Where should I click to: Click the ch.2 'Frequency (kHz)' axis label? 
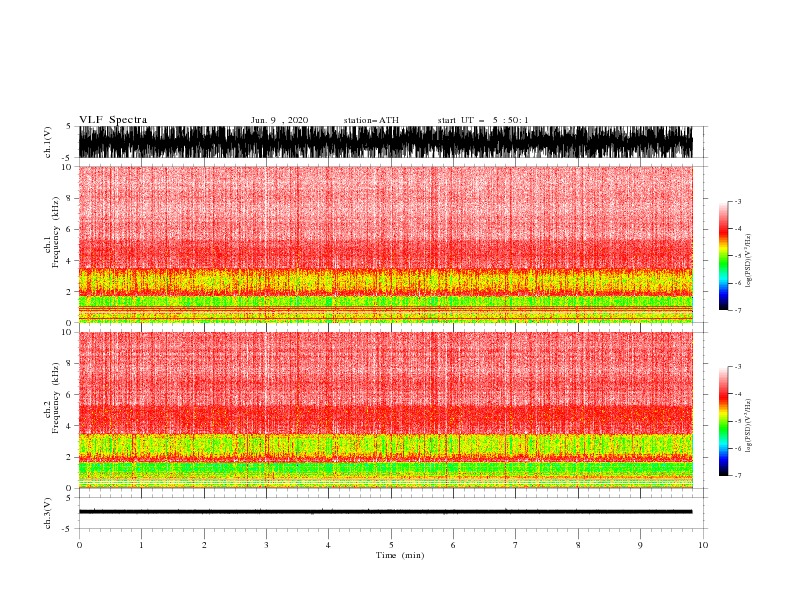coord(56,397)
